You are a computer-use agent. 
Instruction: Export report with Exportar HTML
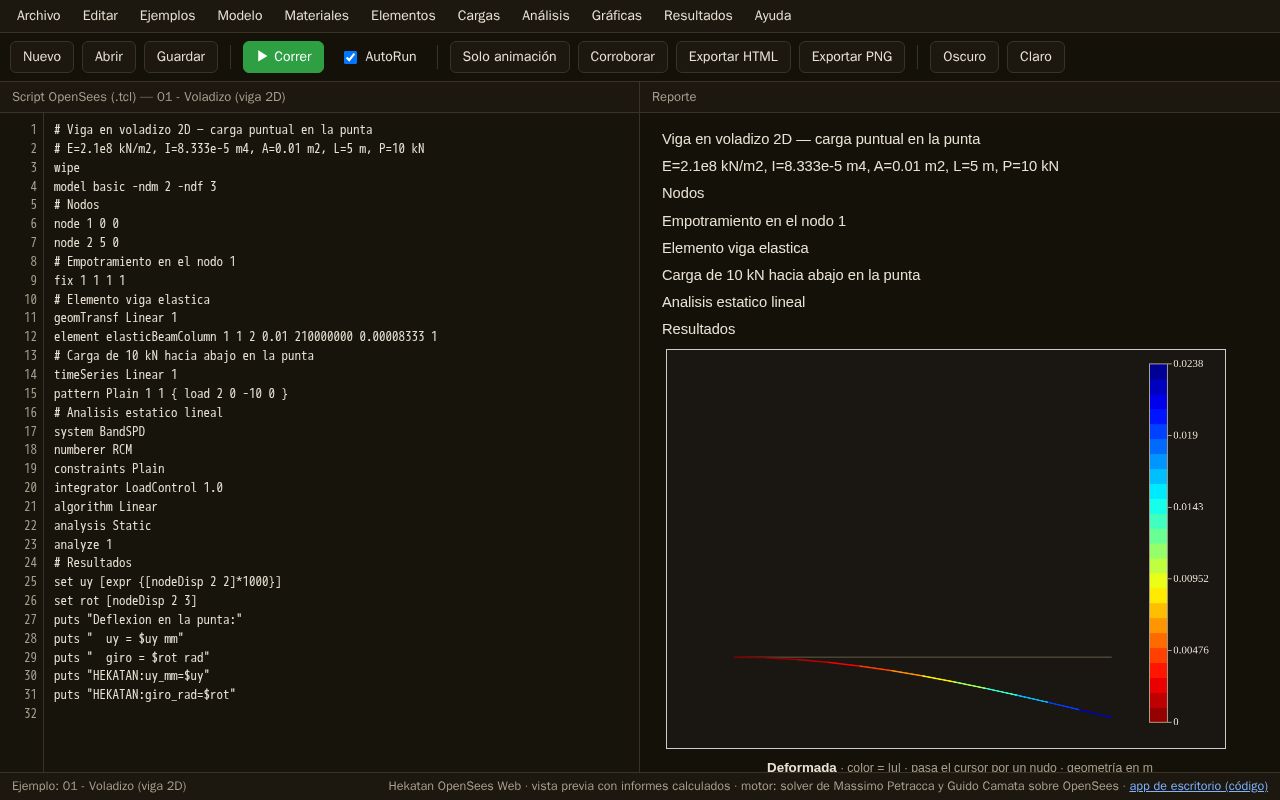tap(733, 57)
